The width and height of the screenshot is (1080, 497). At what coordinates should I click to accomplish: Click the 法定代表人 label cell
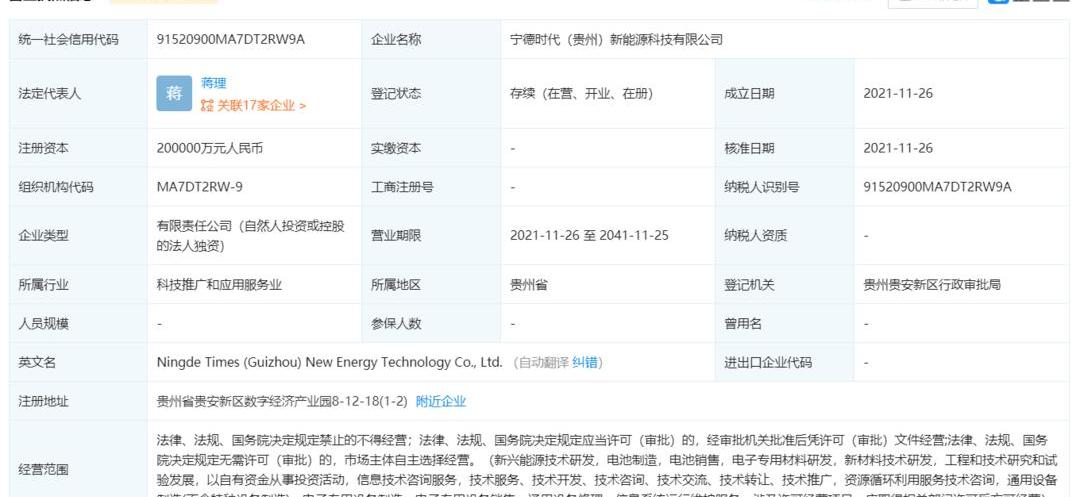pyautogui.click(x=79, y=94)
